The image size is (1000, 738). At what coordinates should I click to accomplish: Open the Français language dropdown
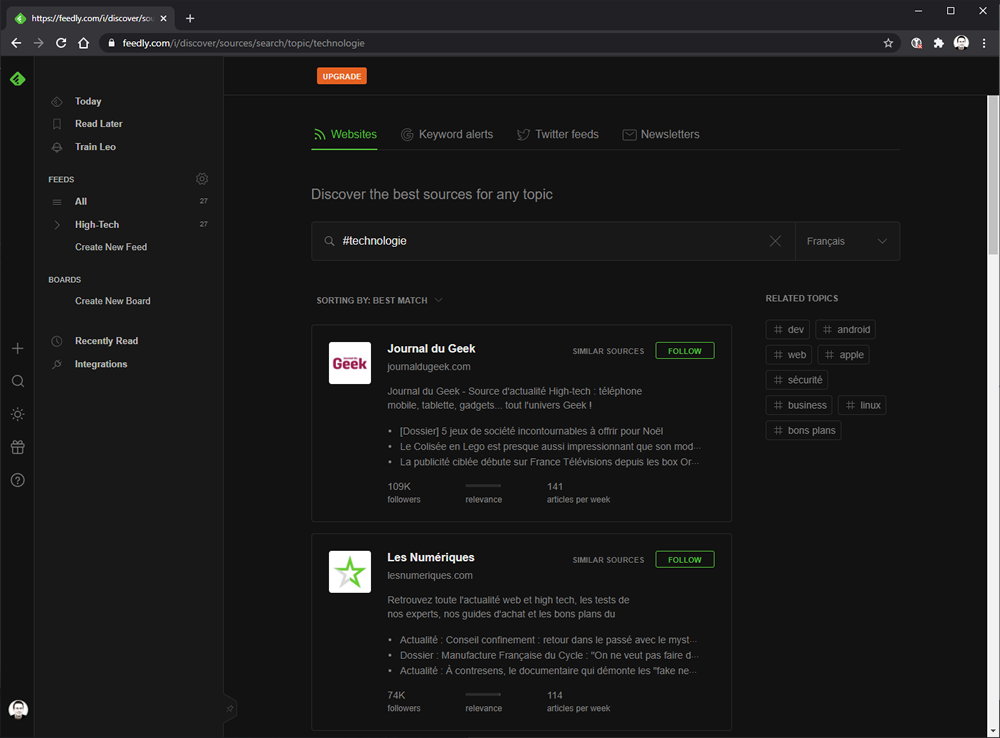(x=848, y=241)
